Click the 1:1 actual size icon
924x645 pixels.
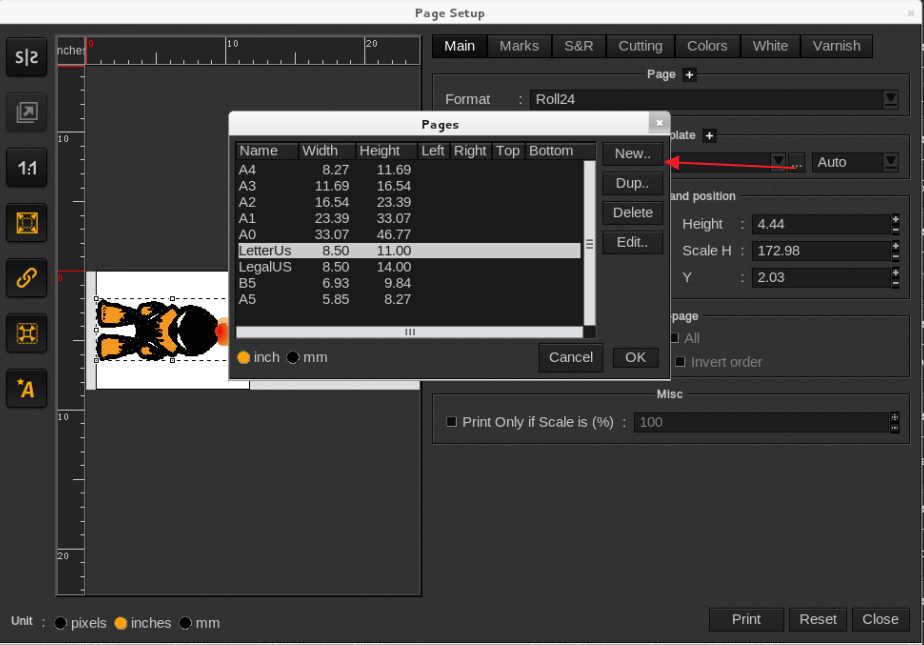(26, 168)
